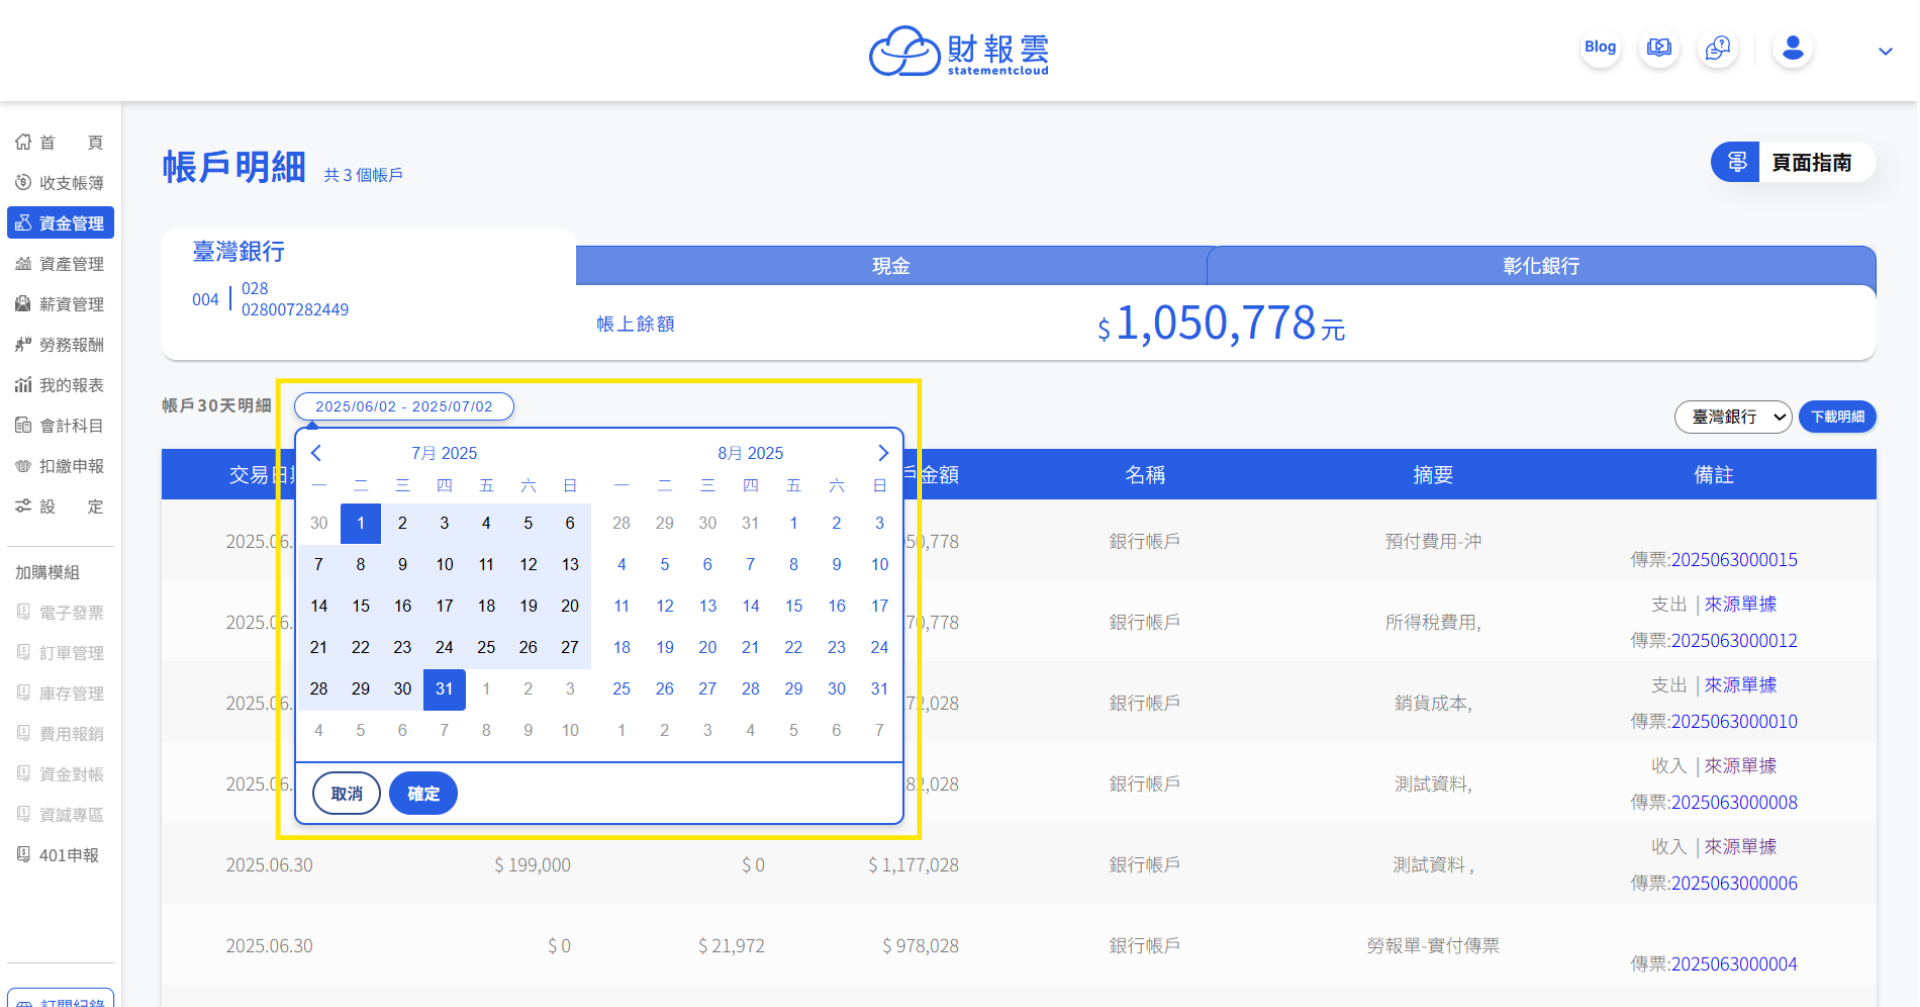Click the 8月 2025 month header

coord(750,453)
